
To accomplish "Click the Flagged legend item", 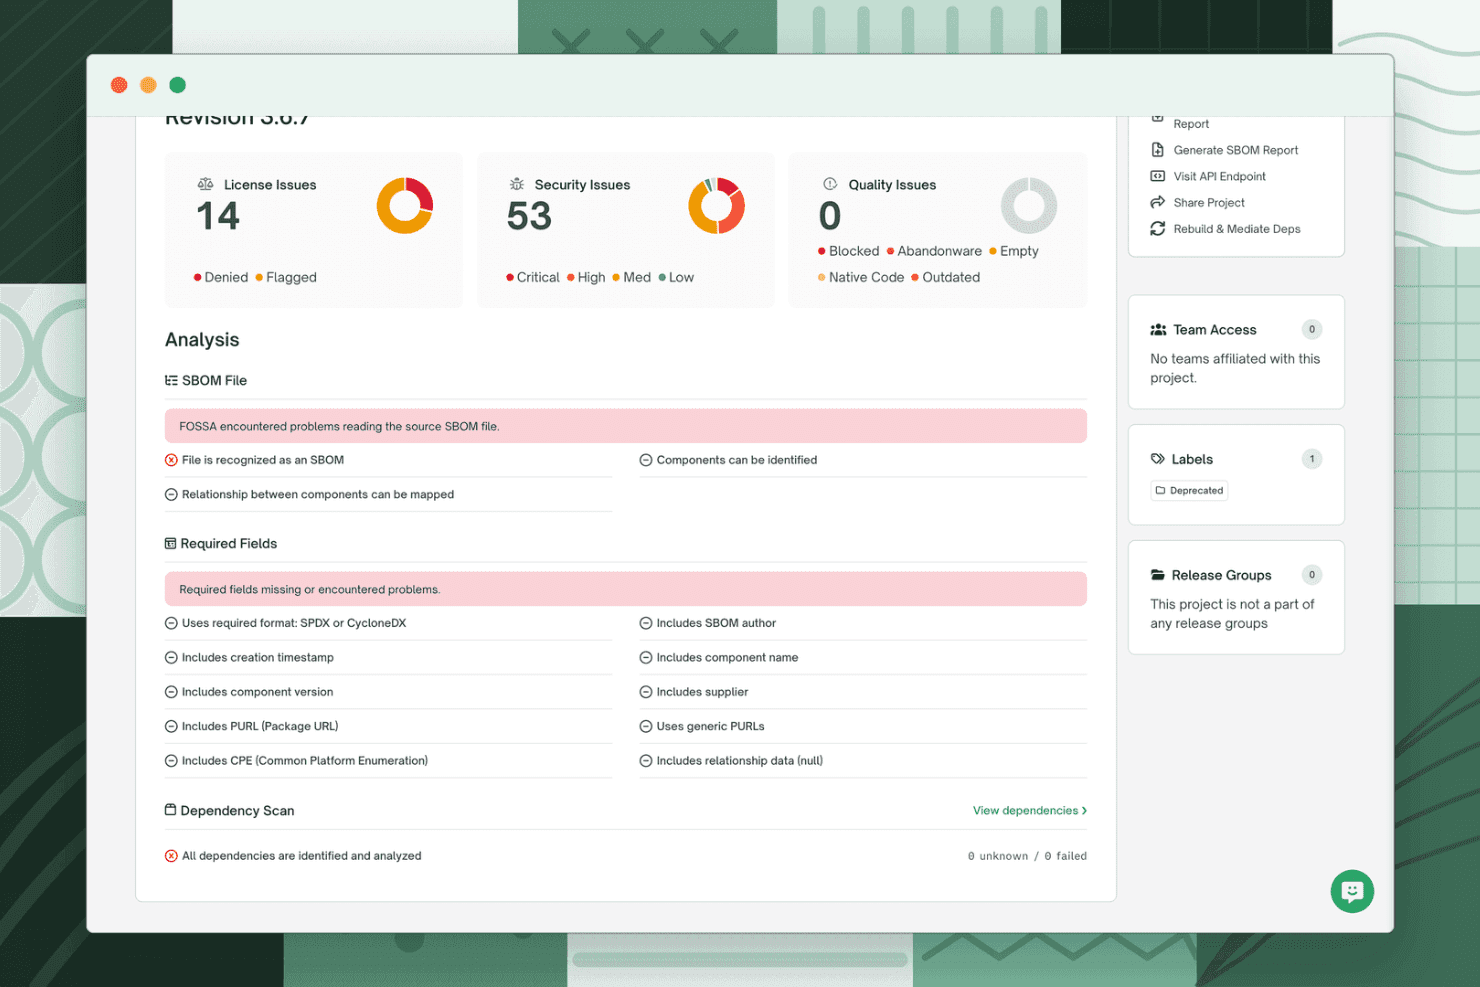I will [x=286, y=277].
